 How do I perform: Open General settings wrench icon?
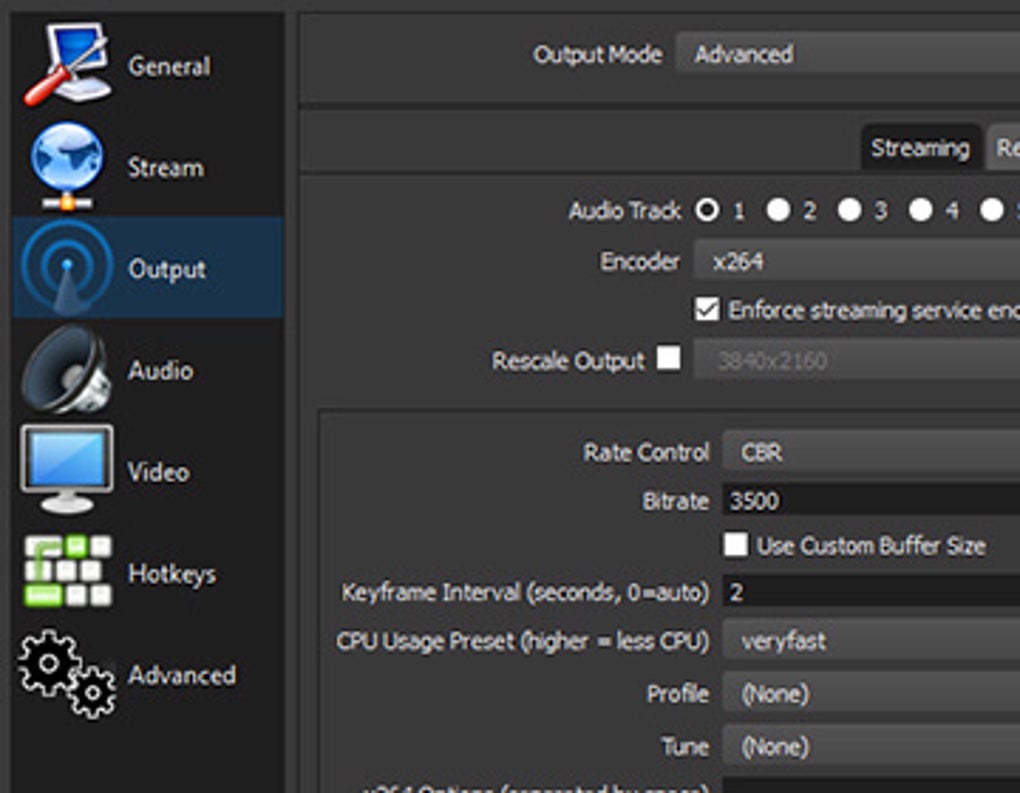tap(67, 66)
